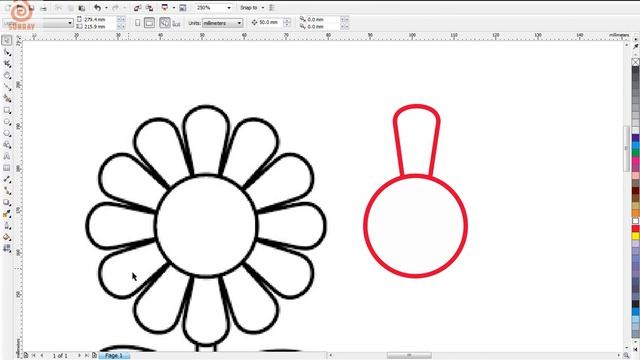Set page to landscape orientation
The height and width of the screenshot is (360, 640).
(x=149, y=23)
